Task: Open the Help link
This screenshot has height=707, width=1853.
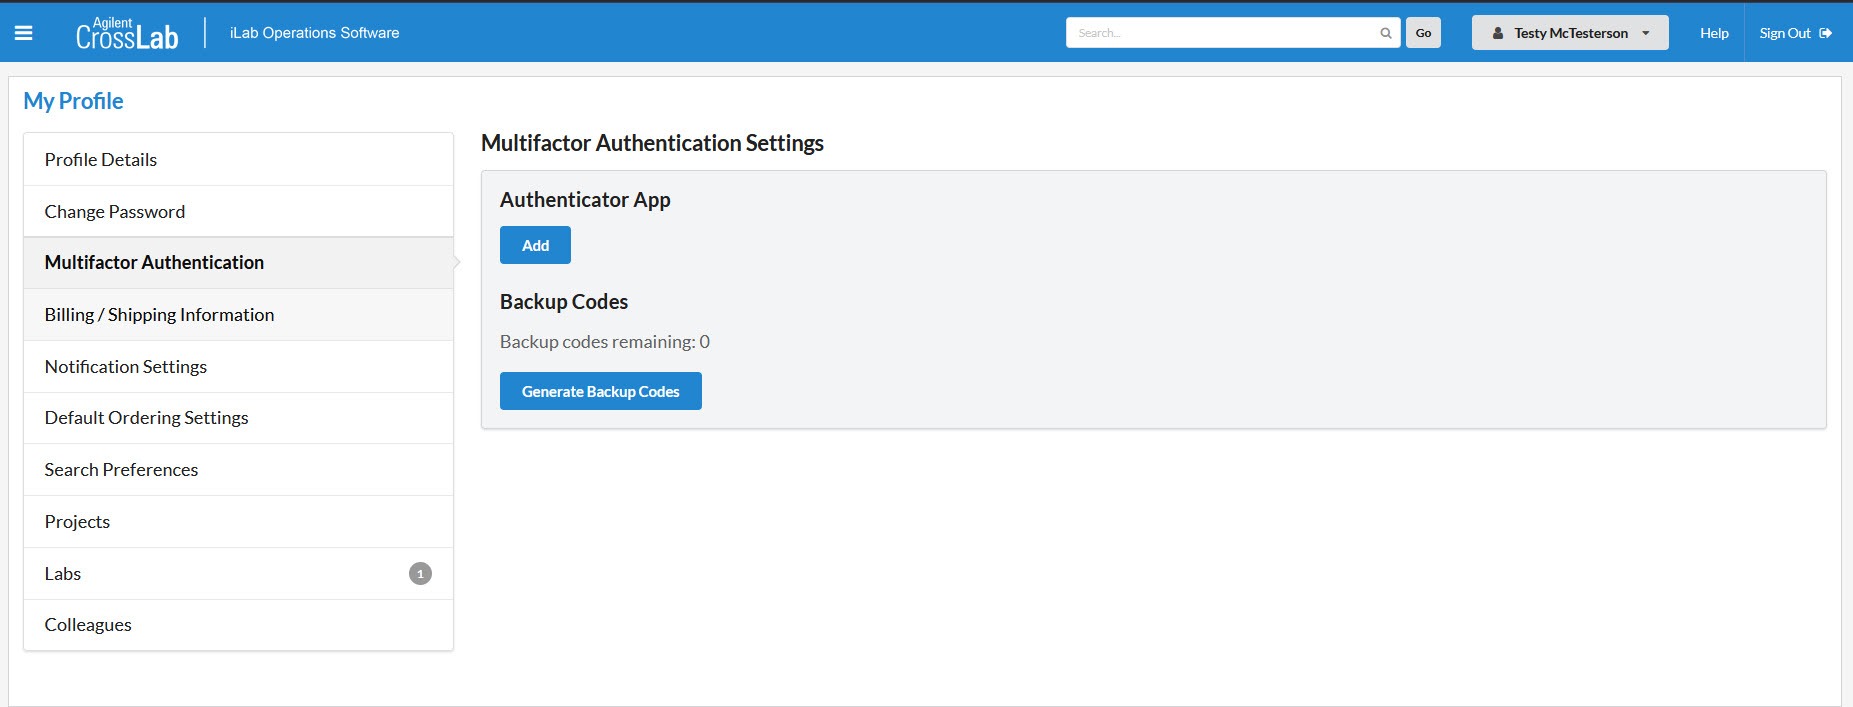Action: 1713,33
